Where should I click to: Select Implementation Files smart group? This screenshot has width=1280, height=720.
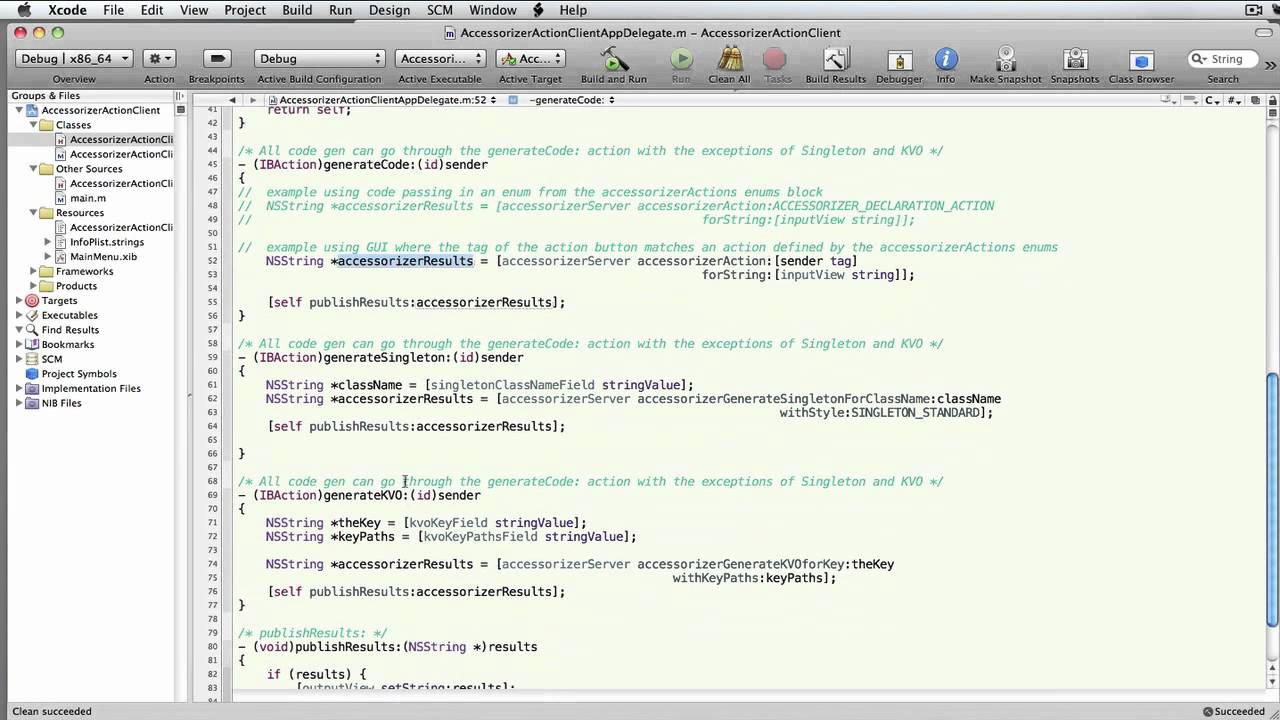[91, 388]
